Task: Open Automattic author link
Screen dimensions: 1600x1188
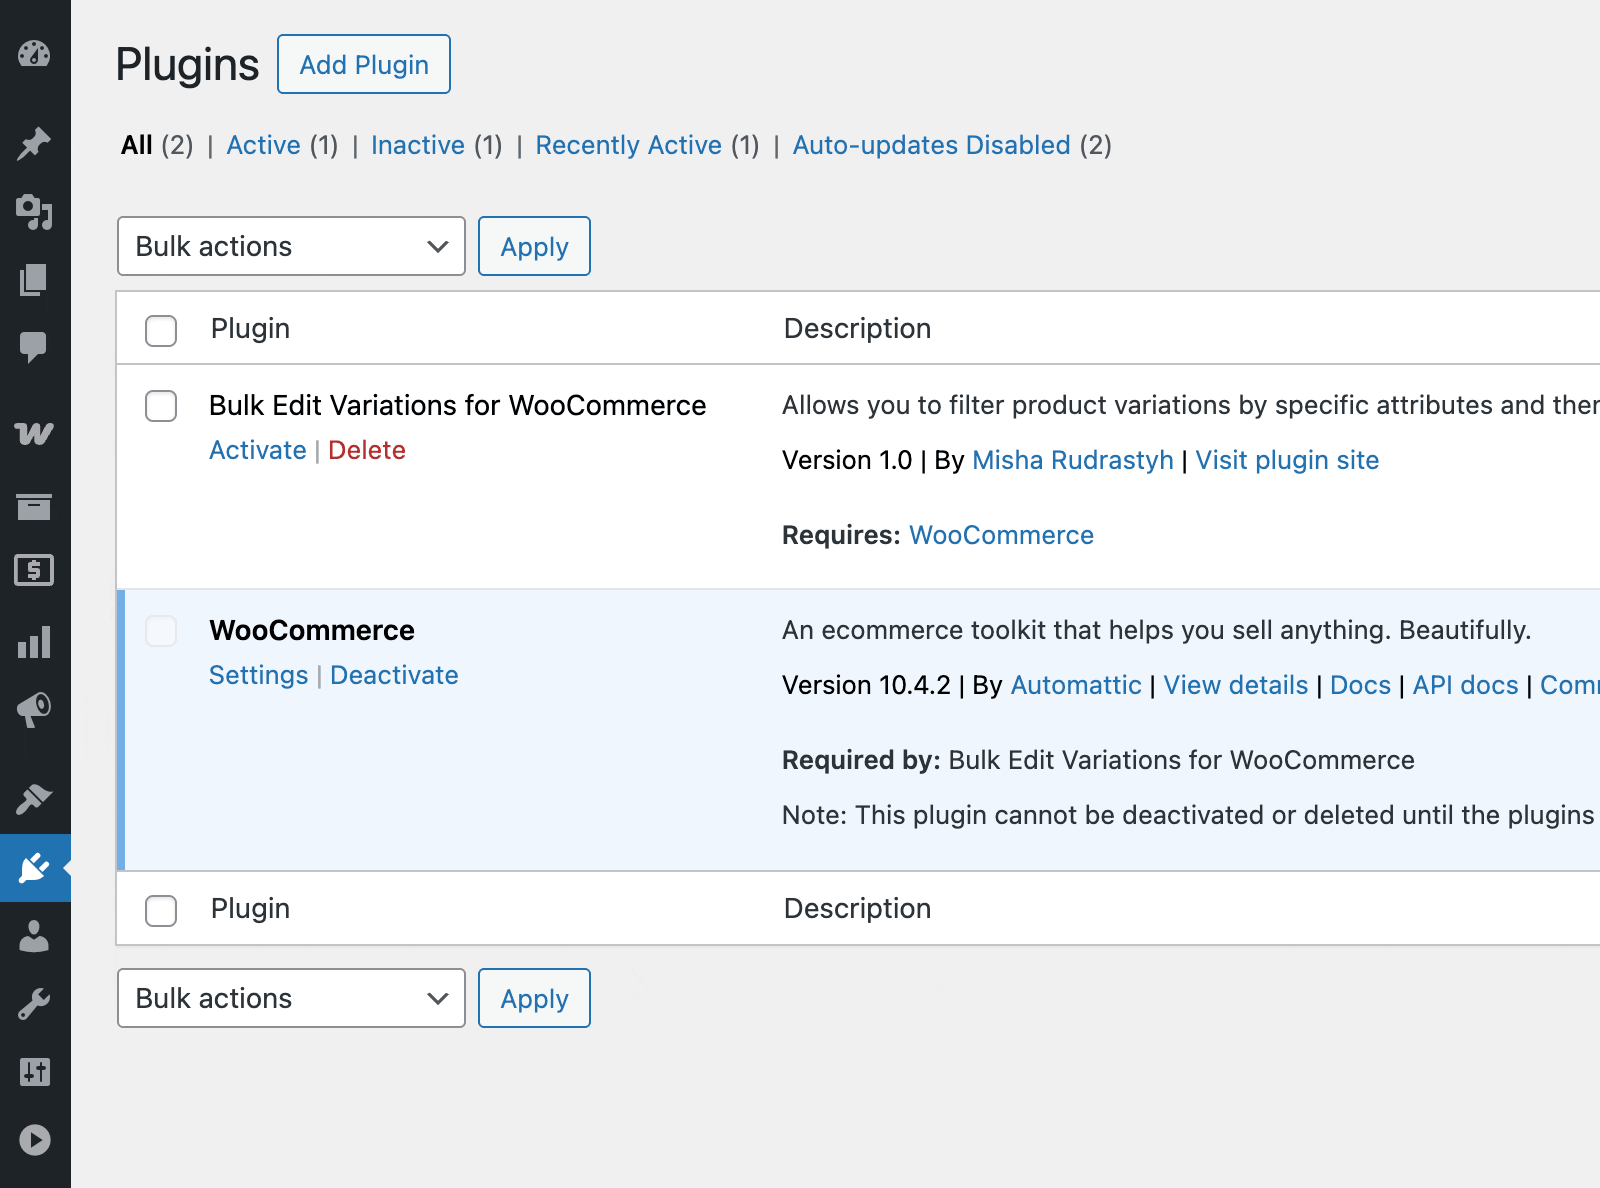Action: pos(1076,685)
